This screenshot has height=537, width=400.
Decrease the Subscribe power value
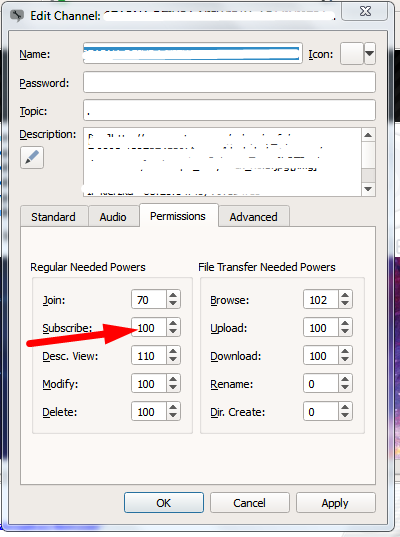click(173, 332)
